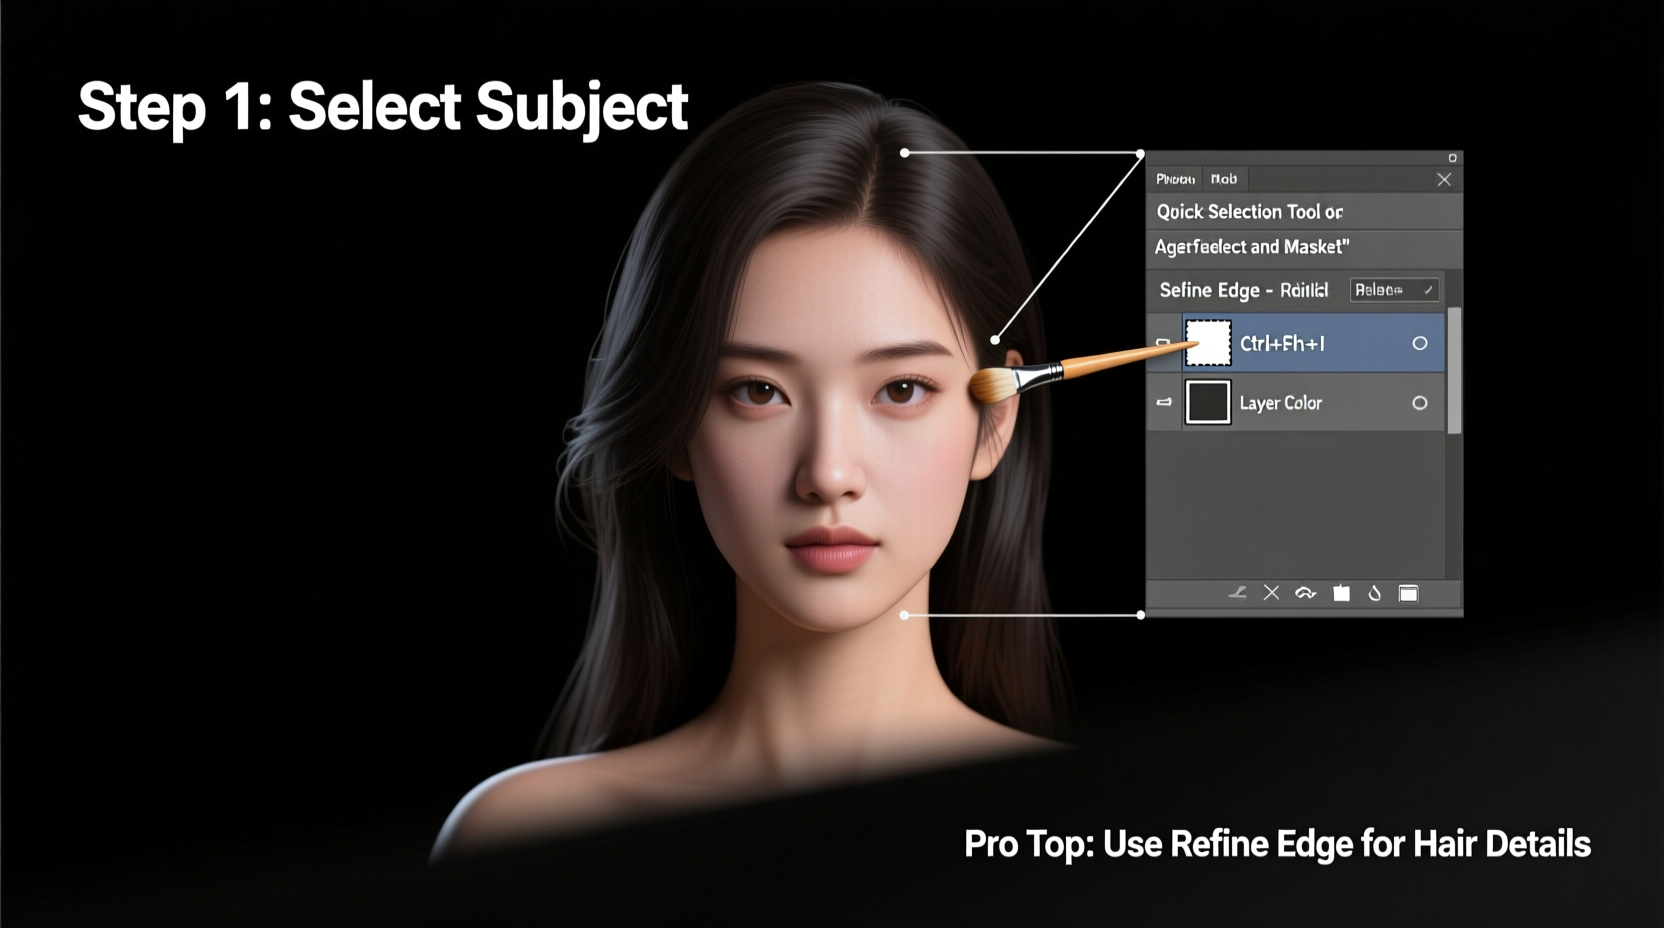The height and width of the screenshot is (928, 1664).
Task: Click the dark Layer Color thumbnail
Action: point(1207,402)
